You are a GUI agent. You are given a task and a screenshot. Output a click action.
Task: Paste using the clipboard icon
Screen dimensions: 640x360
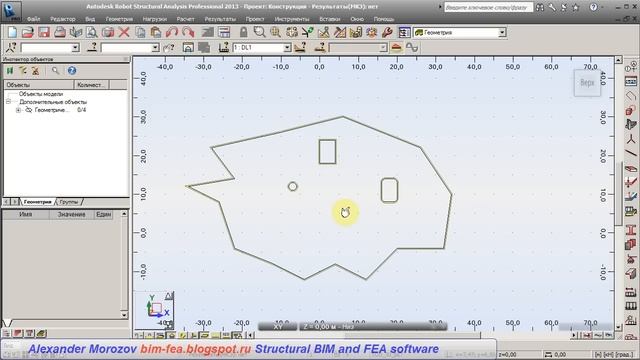pos(156,32)
